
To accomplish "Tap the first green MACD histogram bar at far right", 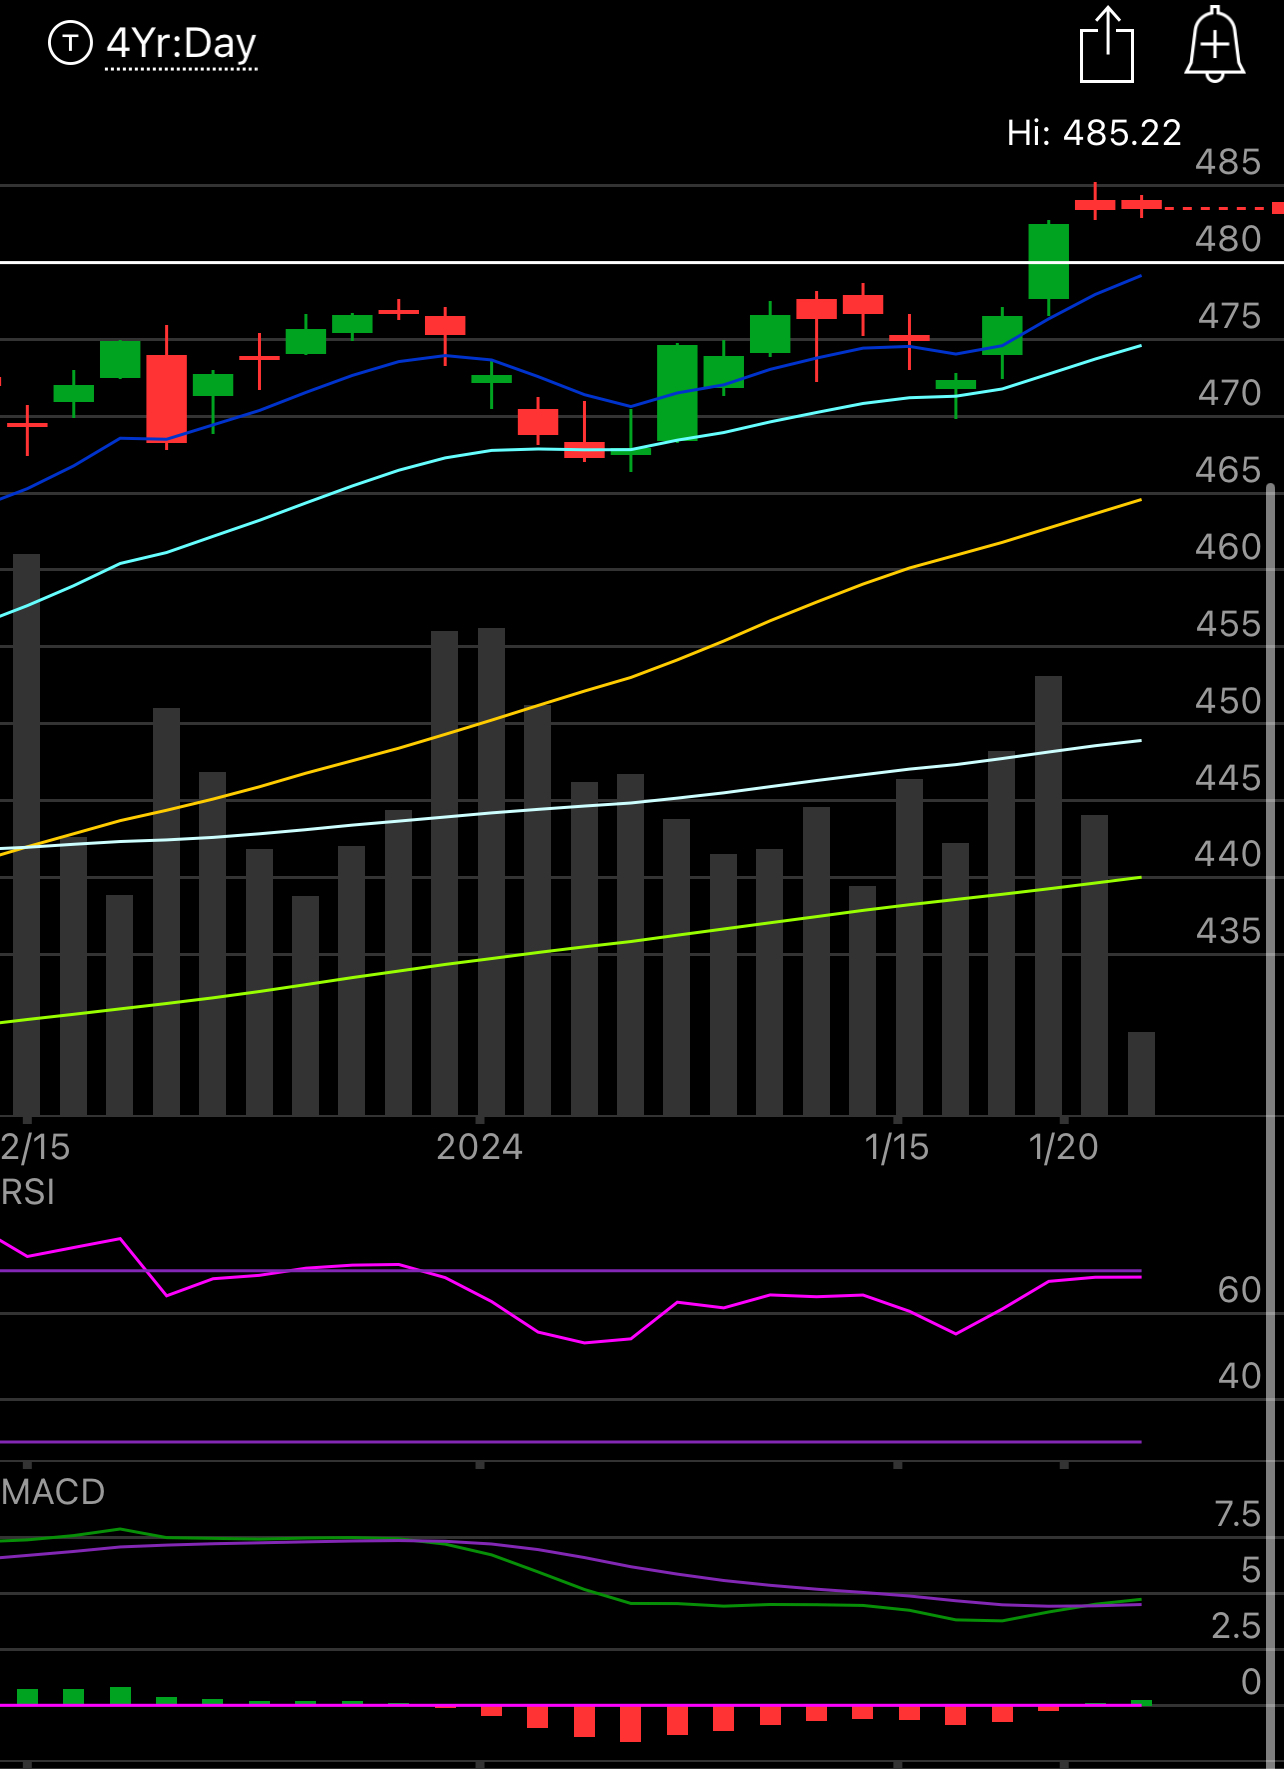I will (x=1141, y=1702).
